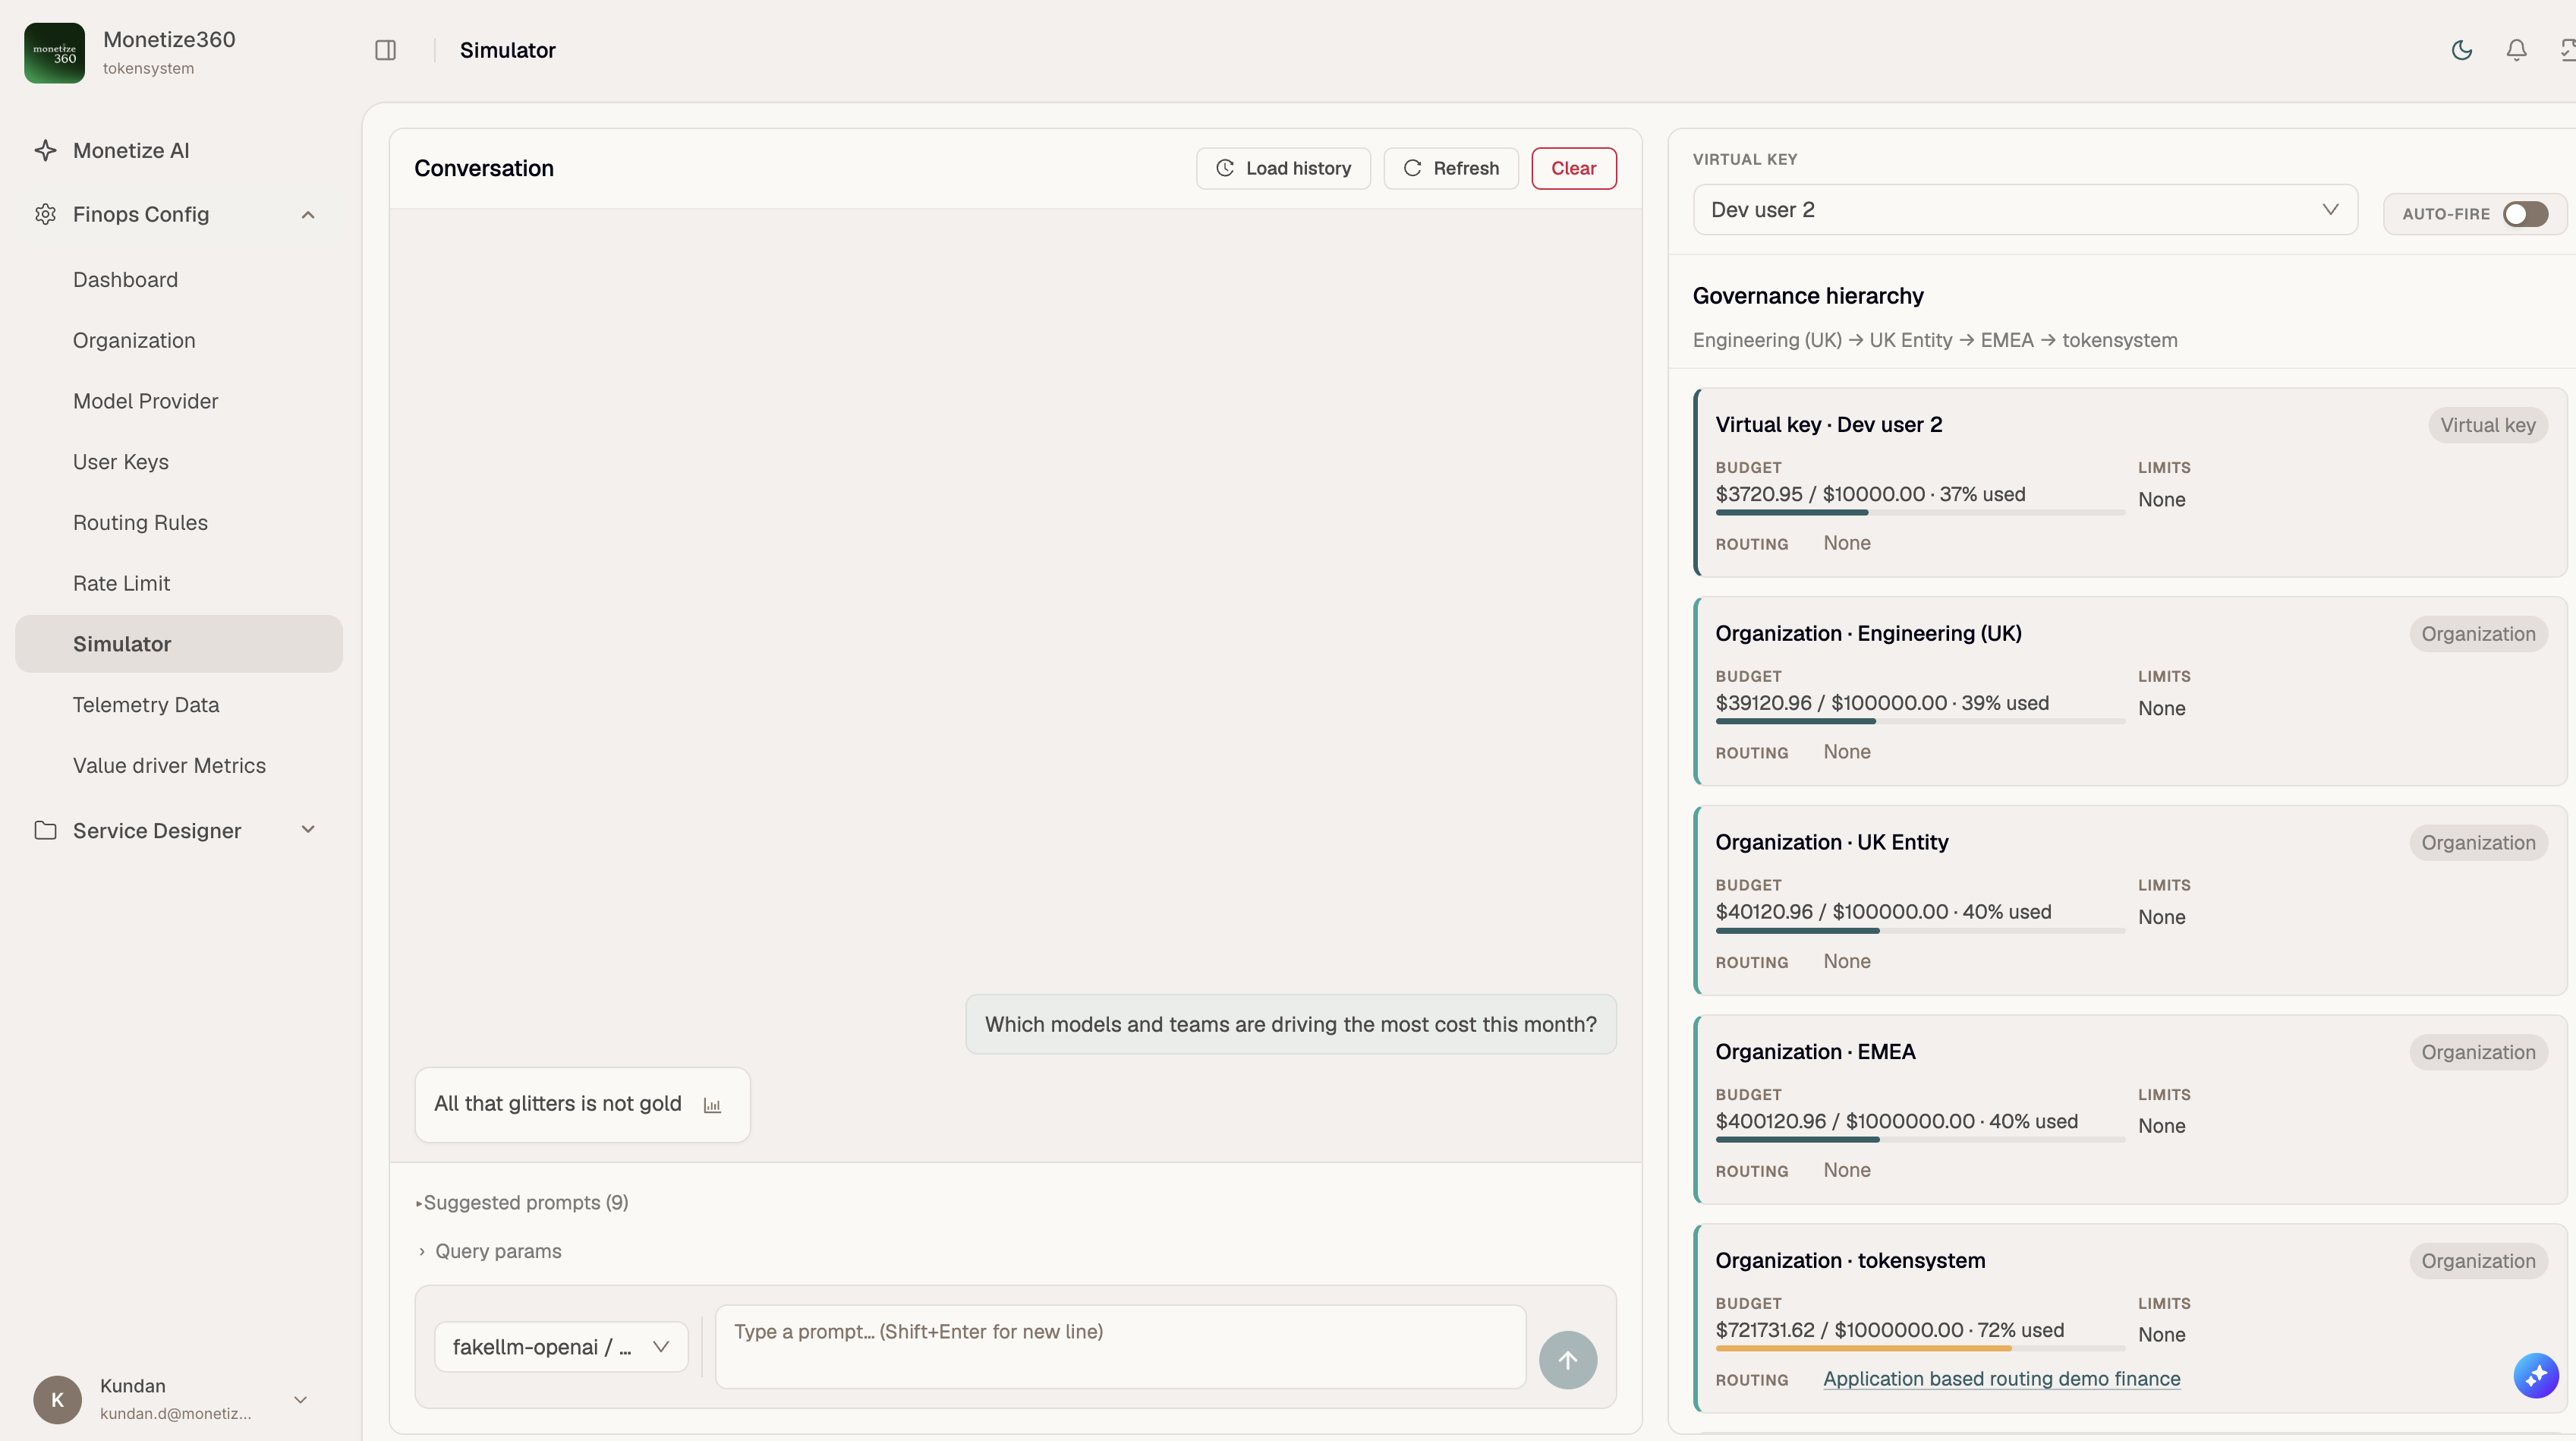This screenshot has width=2576, height=1441.
Task: Clear the conversation
Action: 1573,168
